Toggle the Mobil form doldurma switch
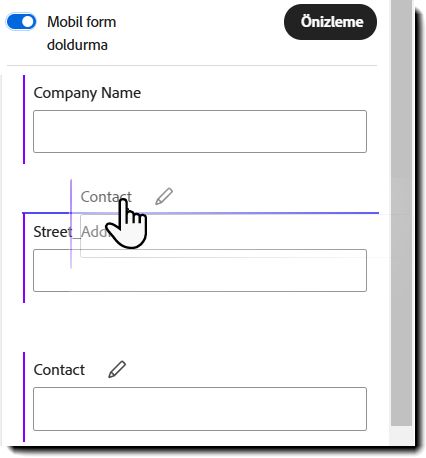 tap(21, 22)
